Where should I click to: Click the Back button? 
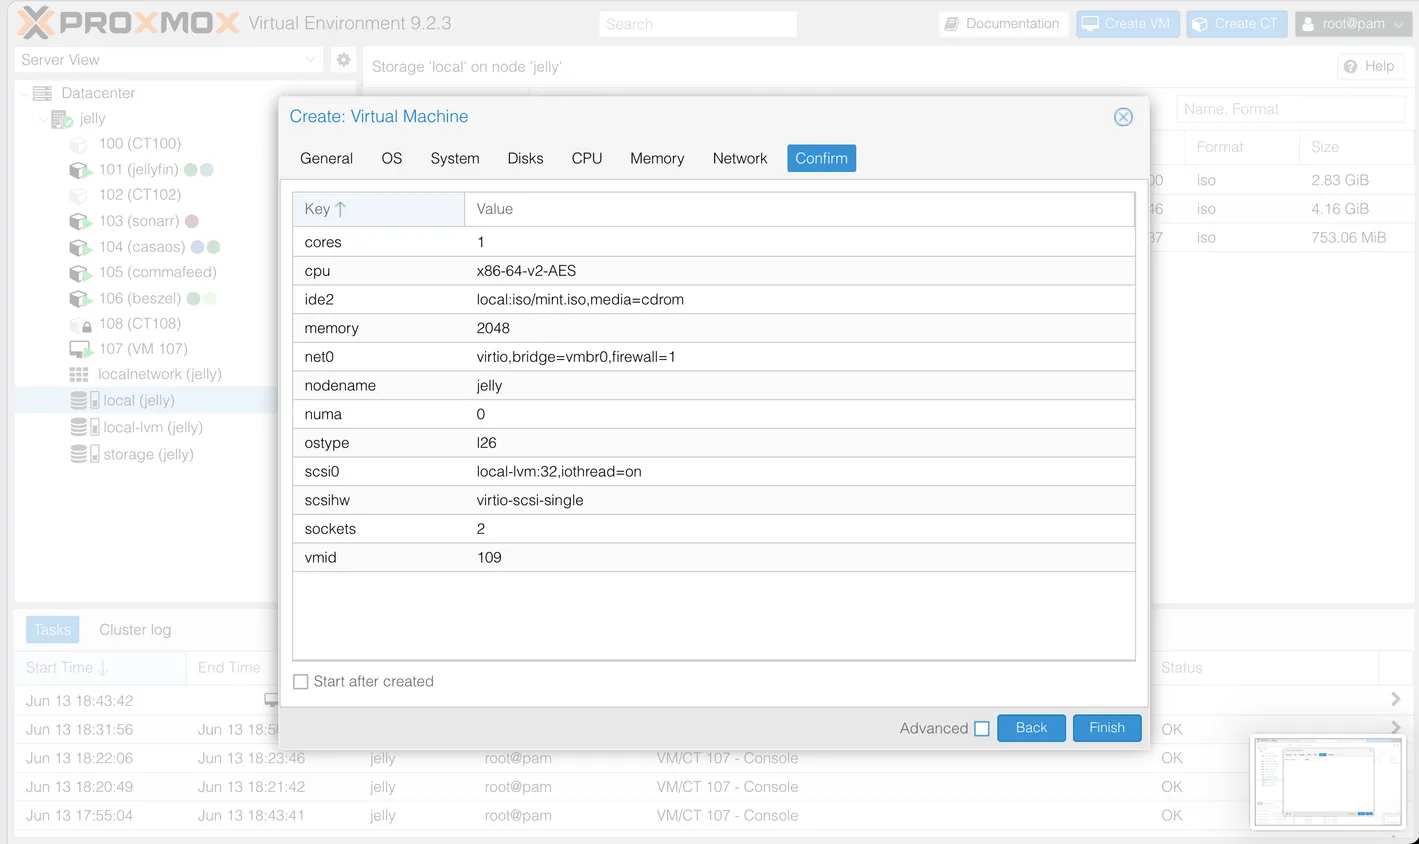[1031, 728]
